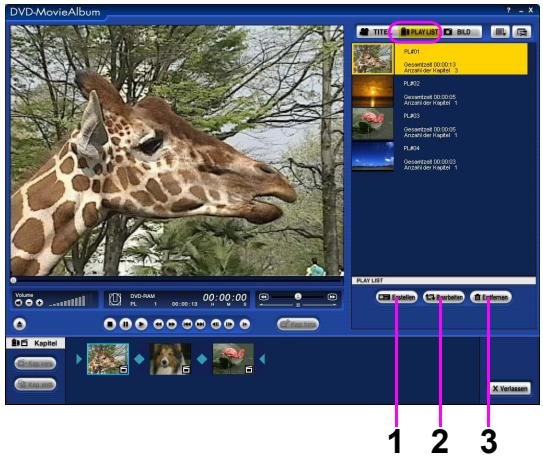Click the Verlassen exit button
Viewport: 543px width, 456px height.
[510, 388]
